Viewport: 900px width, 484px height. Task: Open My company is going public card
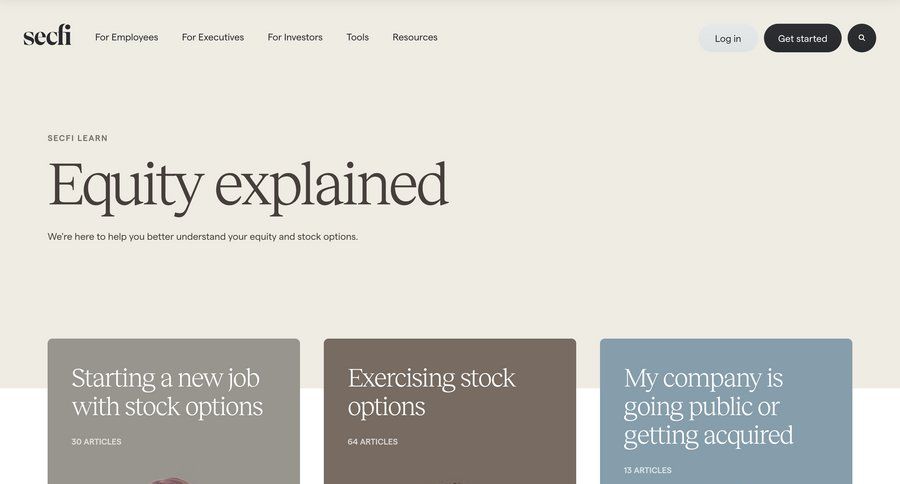click(x=708, y=406)
